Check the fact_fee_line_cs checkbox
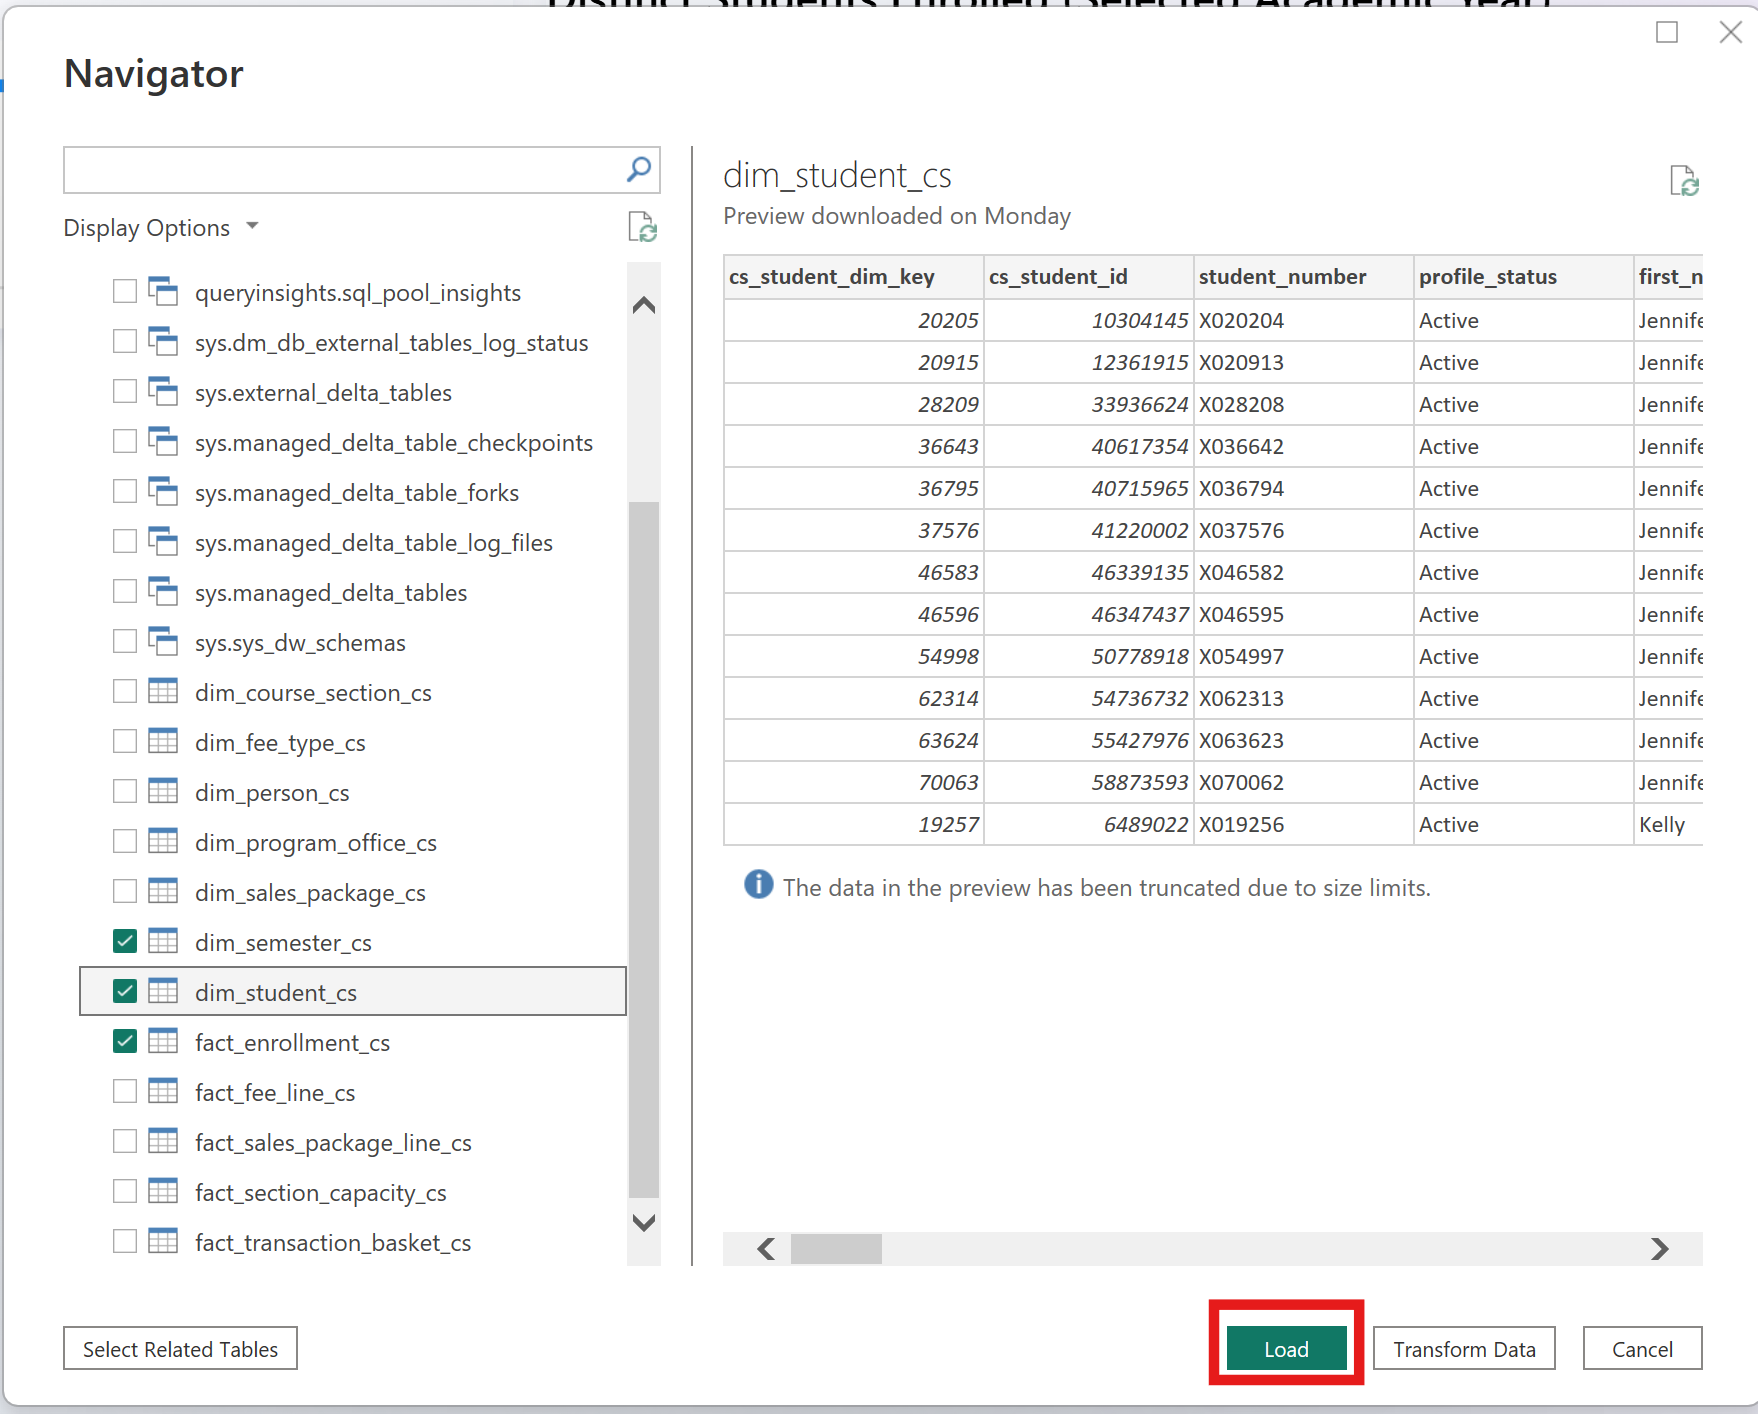1758x1414 pixels. coord(125,1091)
